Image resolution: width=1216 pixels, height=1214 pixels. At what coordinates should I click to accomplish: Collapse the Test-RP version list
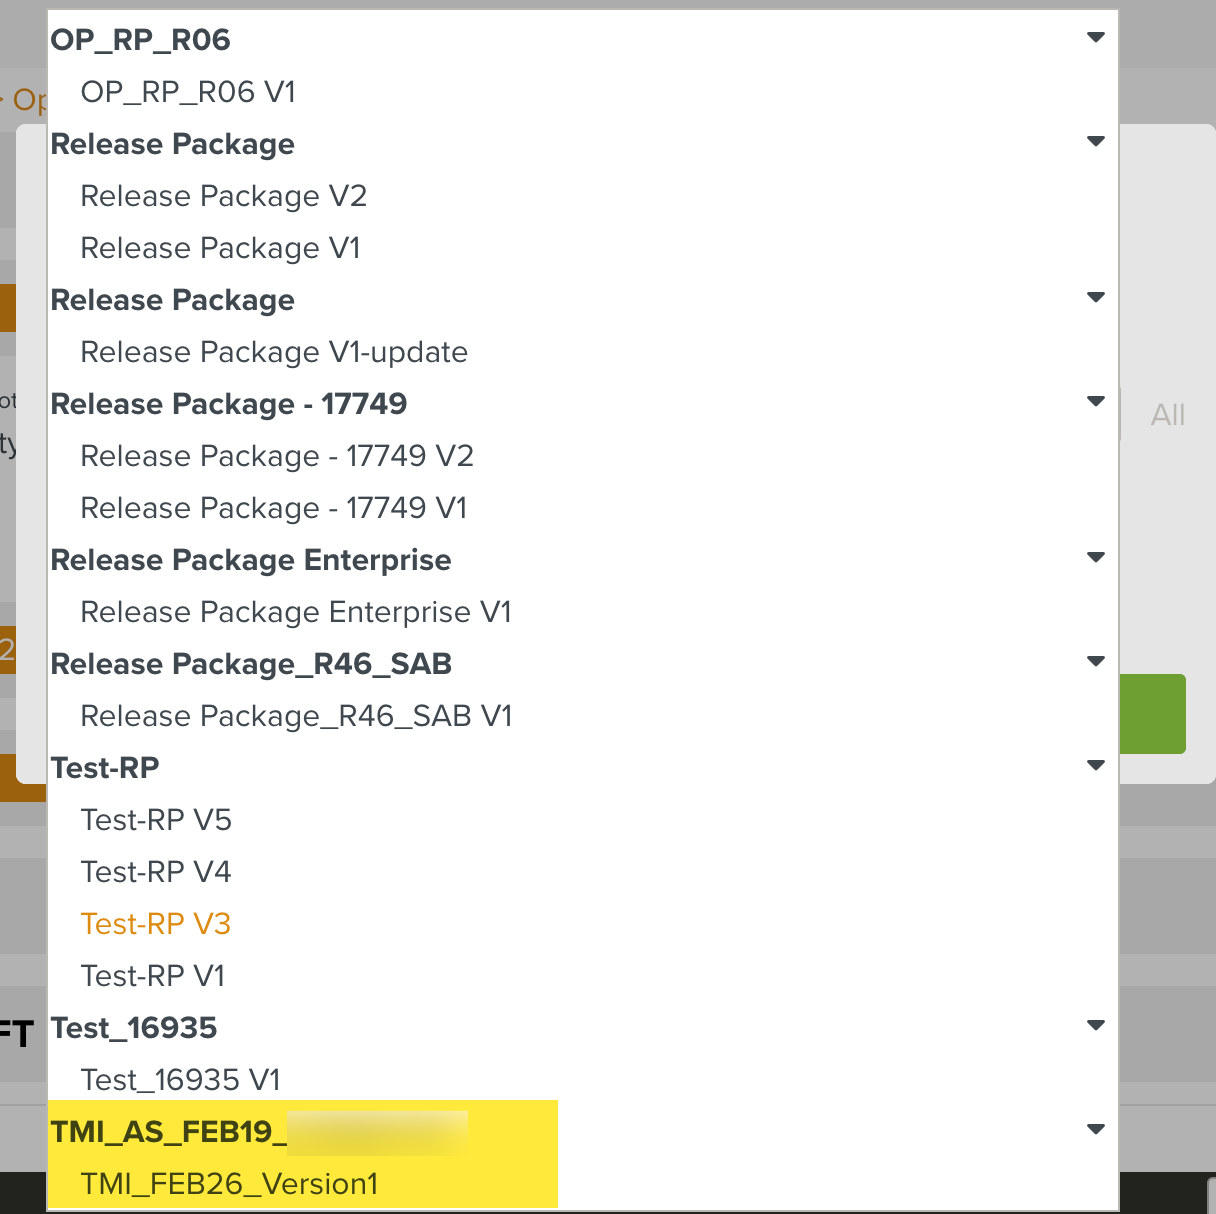pos(1096,764)
